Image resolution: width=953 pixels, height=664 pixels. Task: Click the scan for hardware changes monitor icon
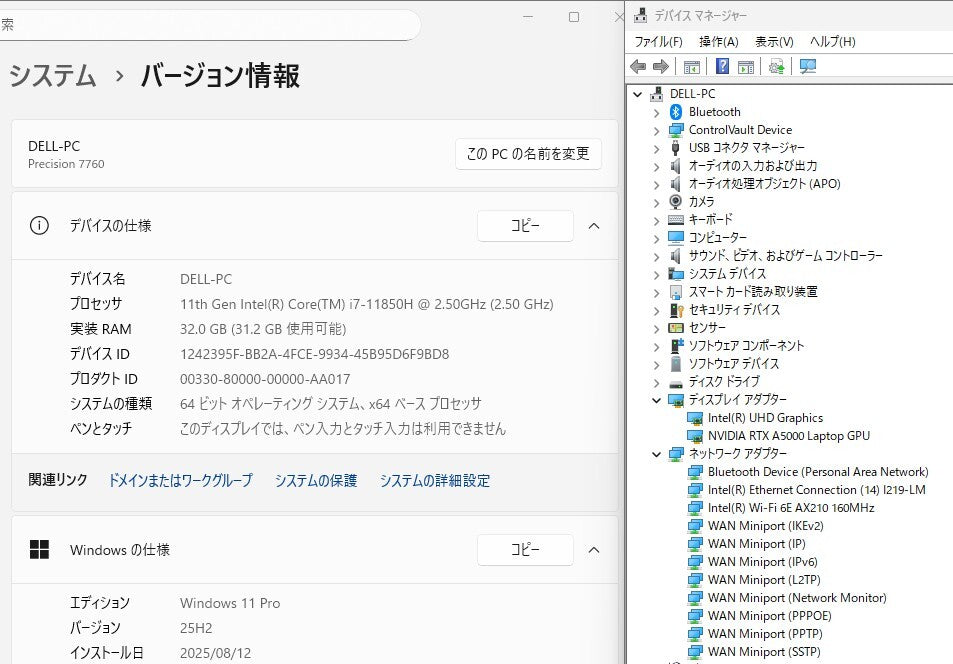coord(808,66)
